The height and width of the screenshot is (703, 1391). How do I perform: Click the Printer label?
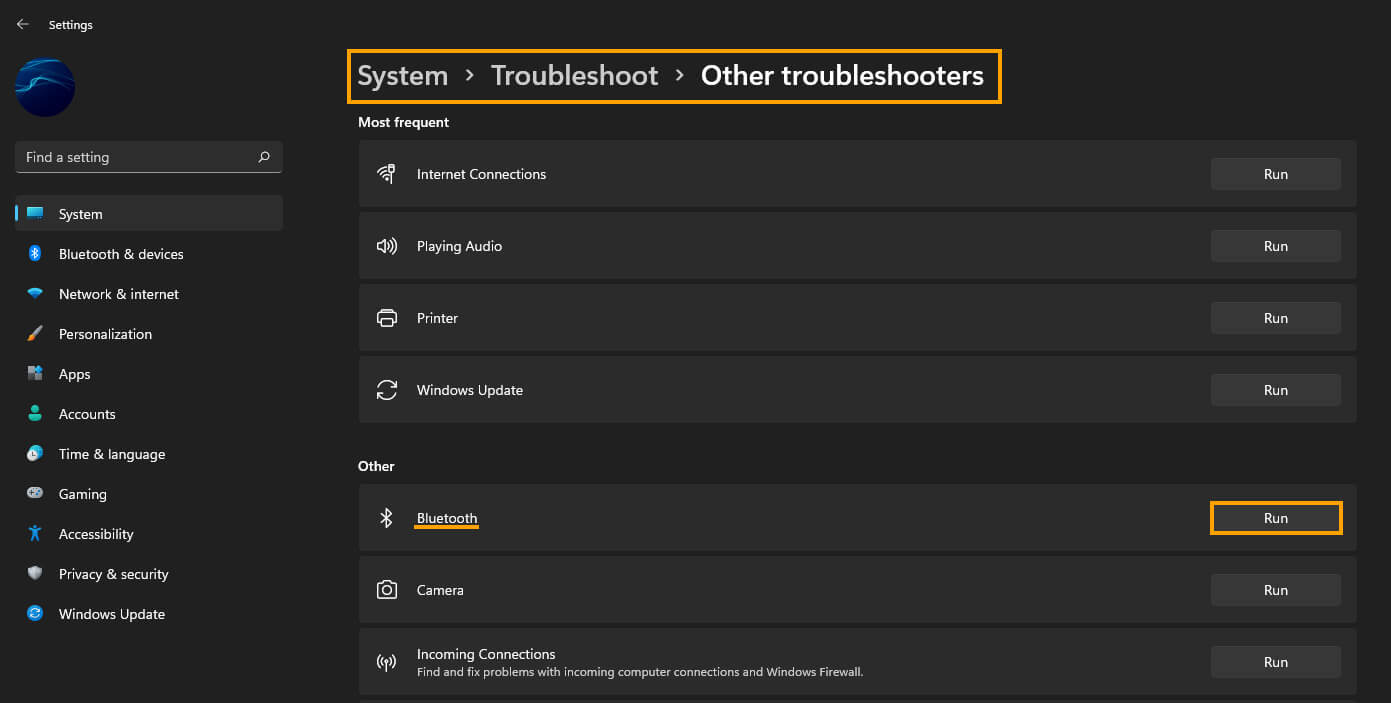pos(437,318)
